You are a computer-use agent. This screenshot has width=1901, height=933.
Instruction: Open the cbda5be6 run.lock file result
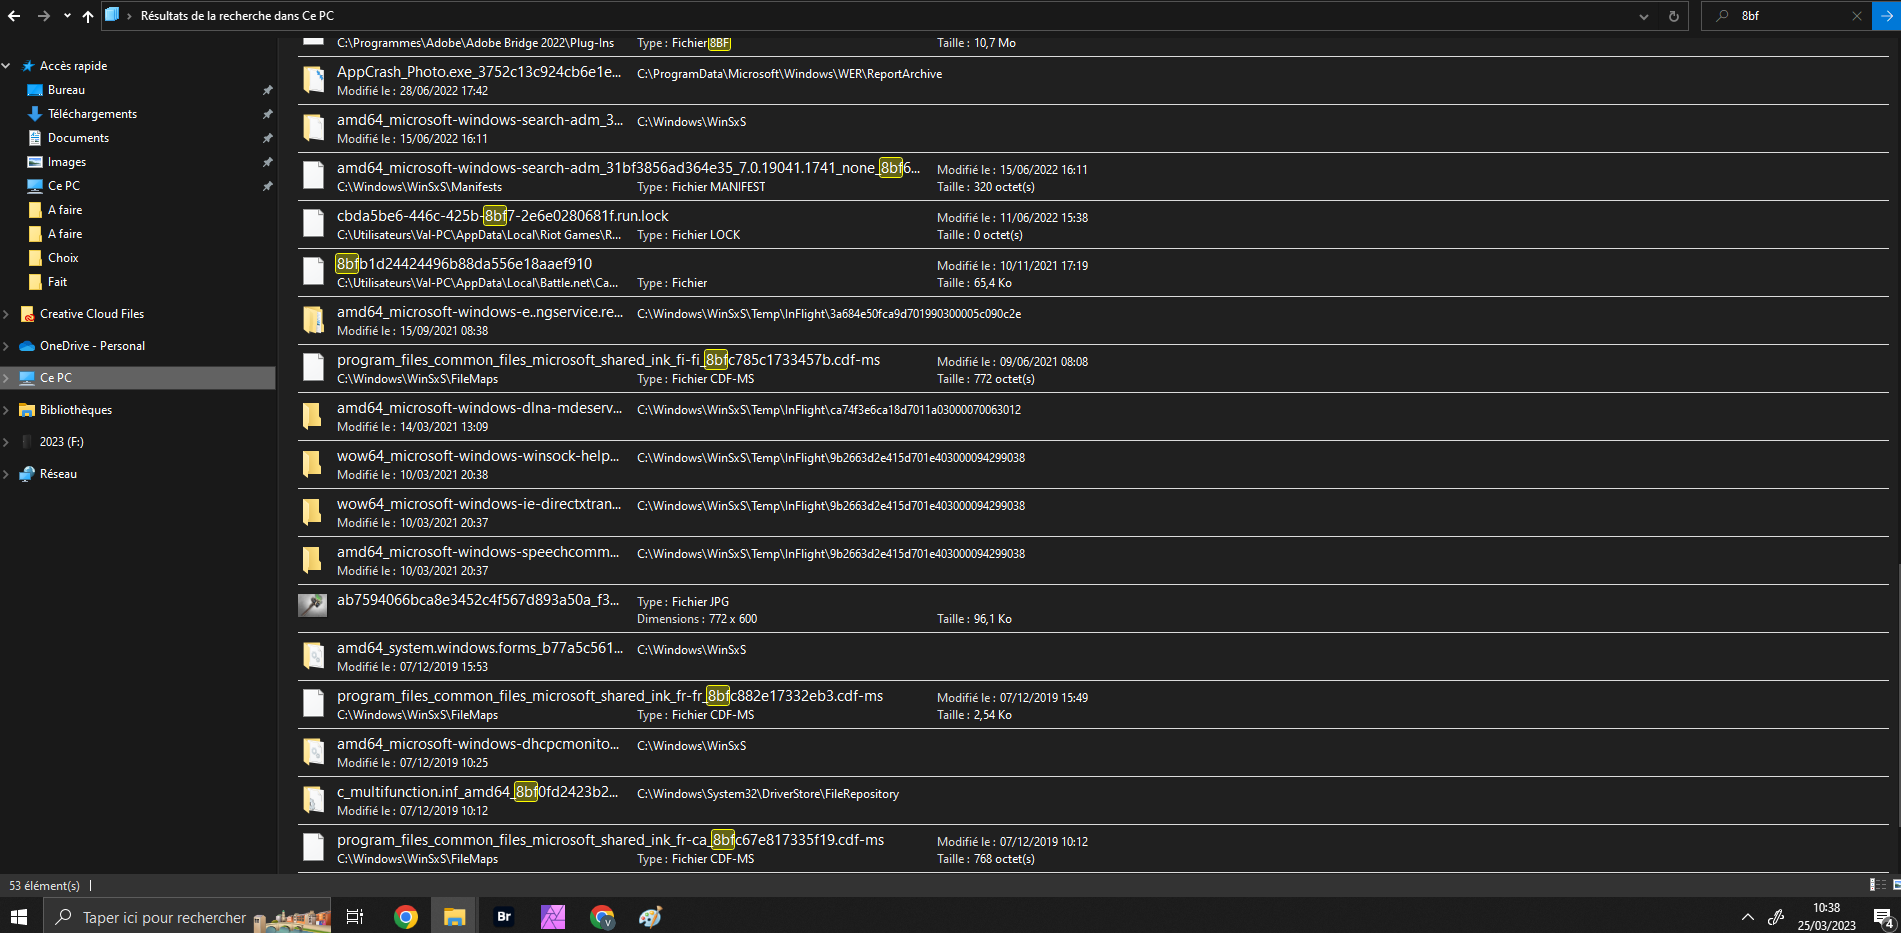coord(502,216)
